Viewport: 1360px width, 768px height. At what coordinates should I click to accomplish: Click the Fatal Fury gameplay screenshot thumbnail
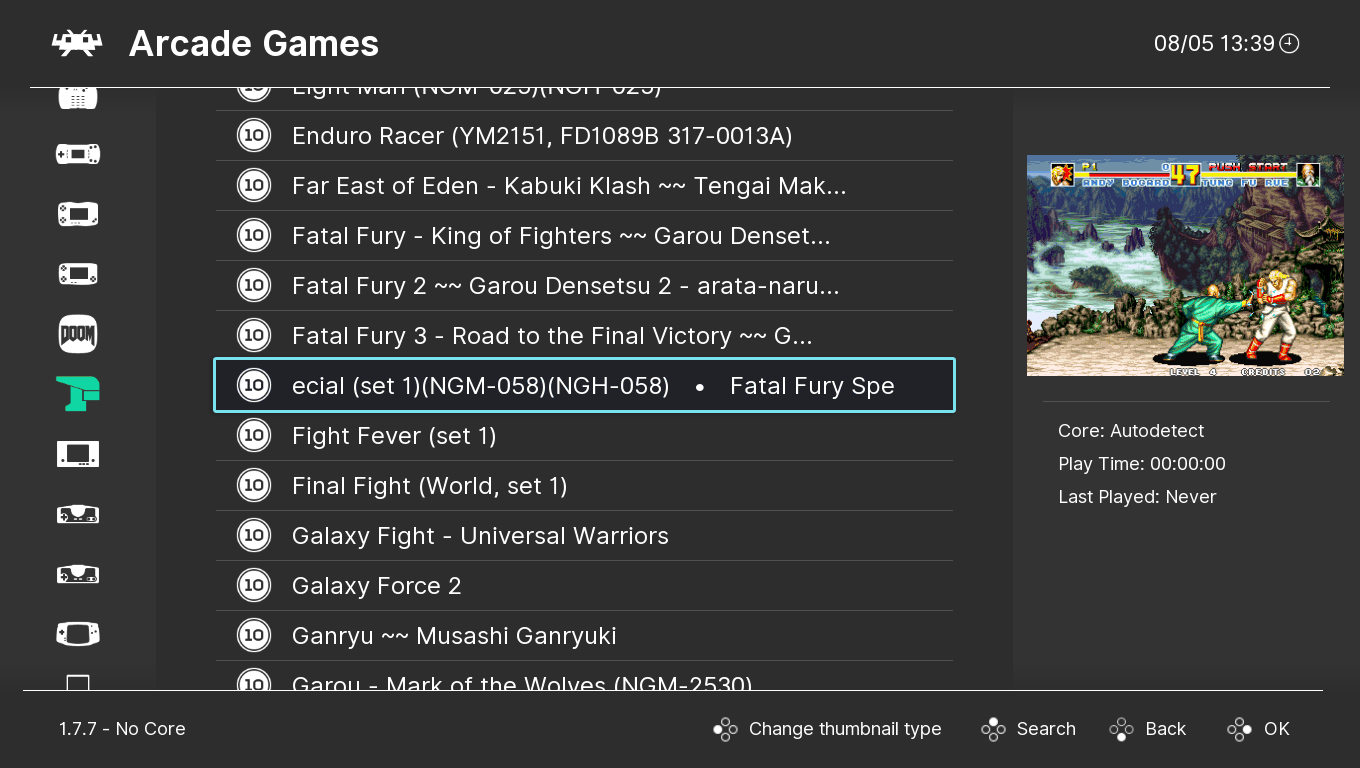1185,266
